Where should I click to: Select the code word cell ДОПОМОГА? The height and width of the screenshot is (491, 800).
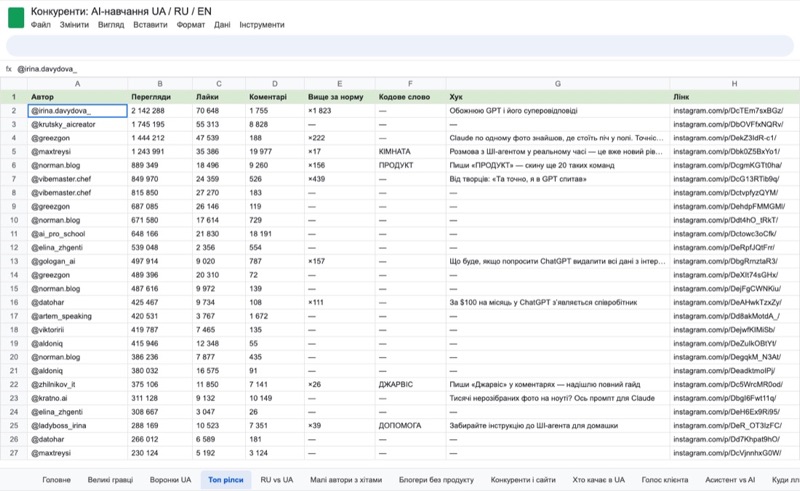(411, 426)
